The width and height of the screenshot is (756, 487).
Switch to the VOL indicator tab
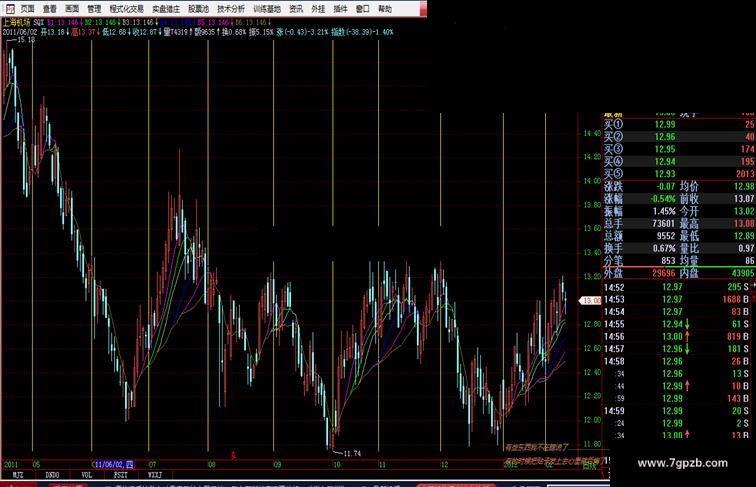(87, 475)
